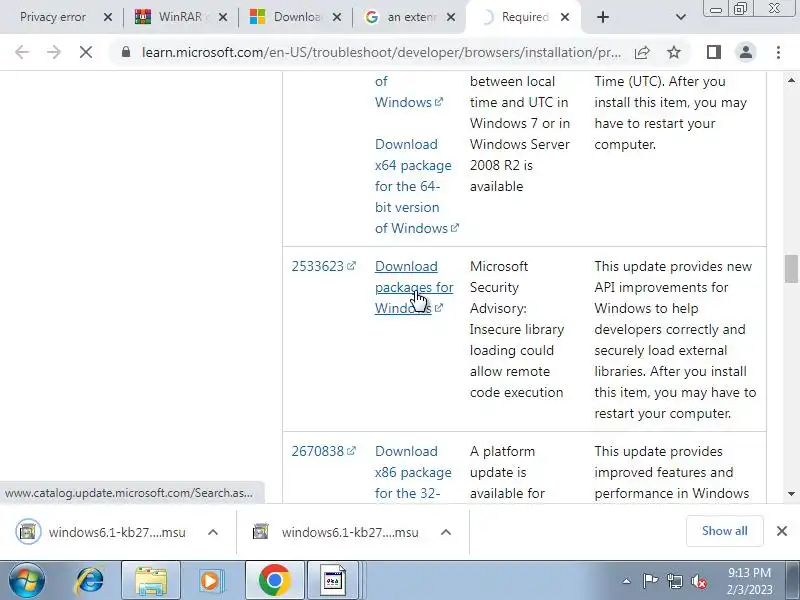Show all downloads
The height and width of the screenshot is (600, 800).
click(724, 531)
